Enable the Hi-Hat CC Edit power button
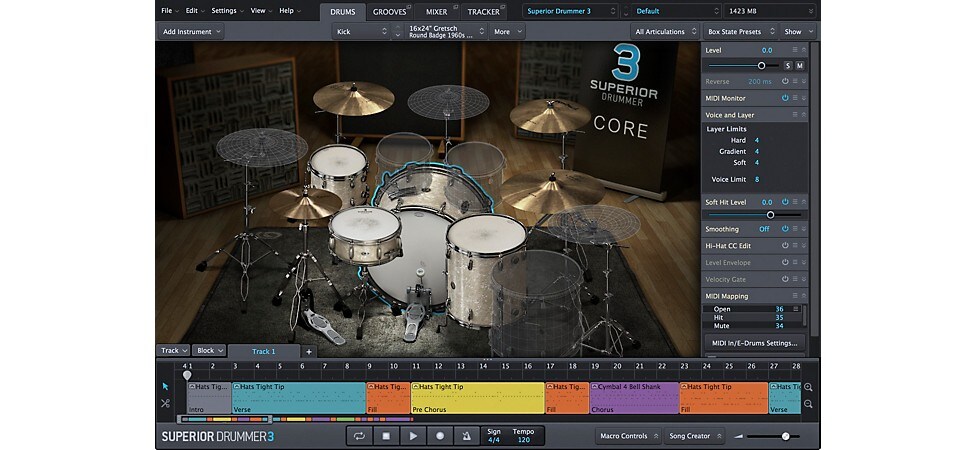 785,246
